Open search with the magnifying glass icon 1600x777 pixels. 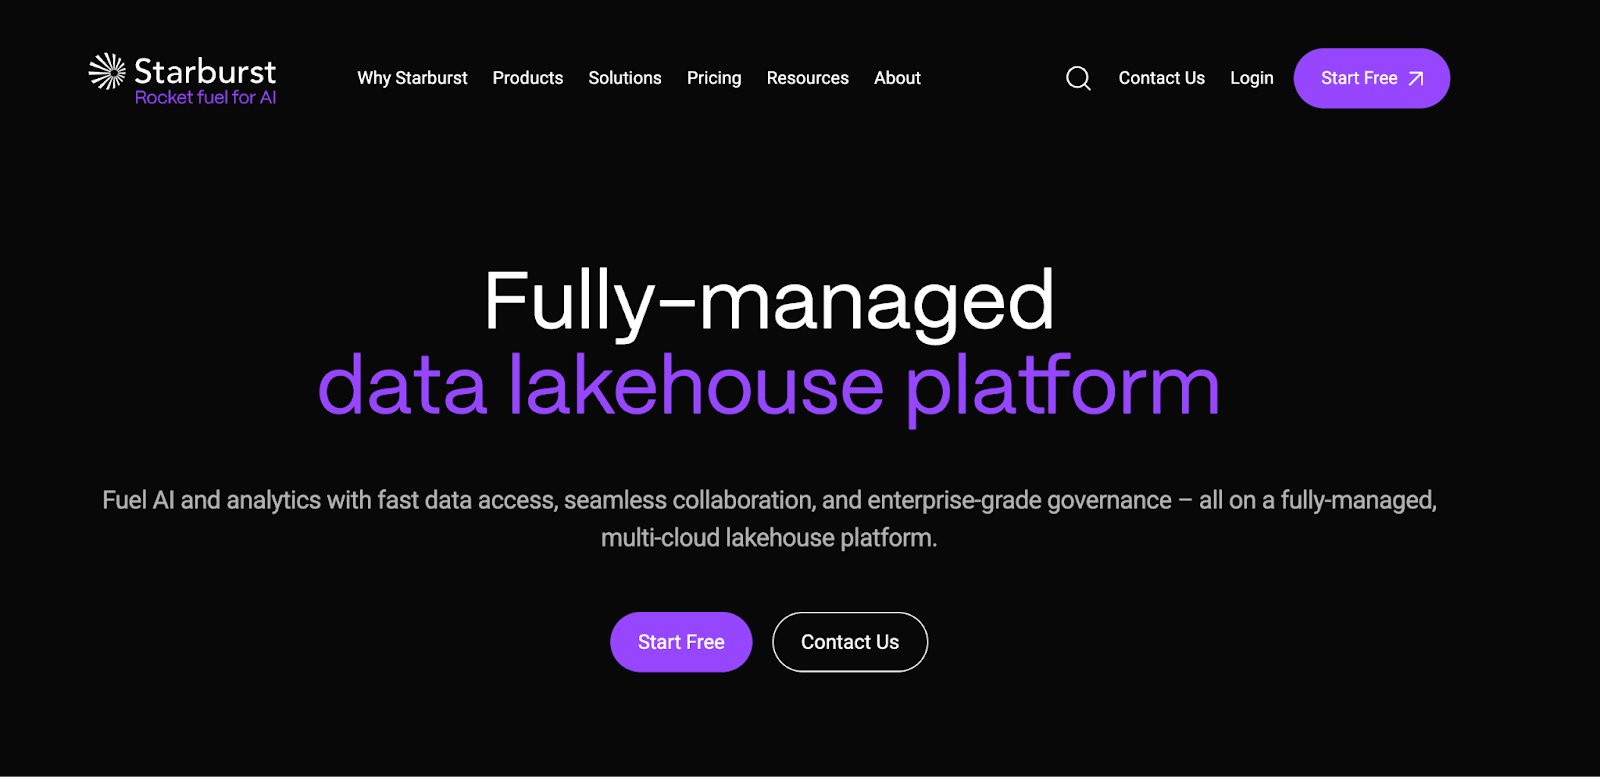point(1078,78)
